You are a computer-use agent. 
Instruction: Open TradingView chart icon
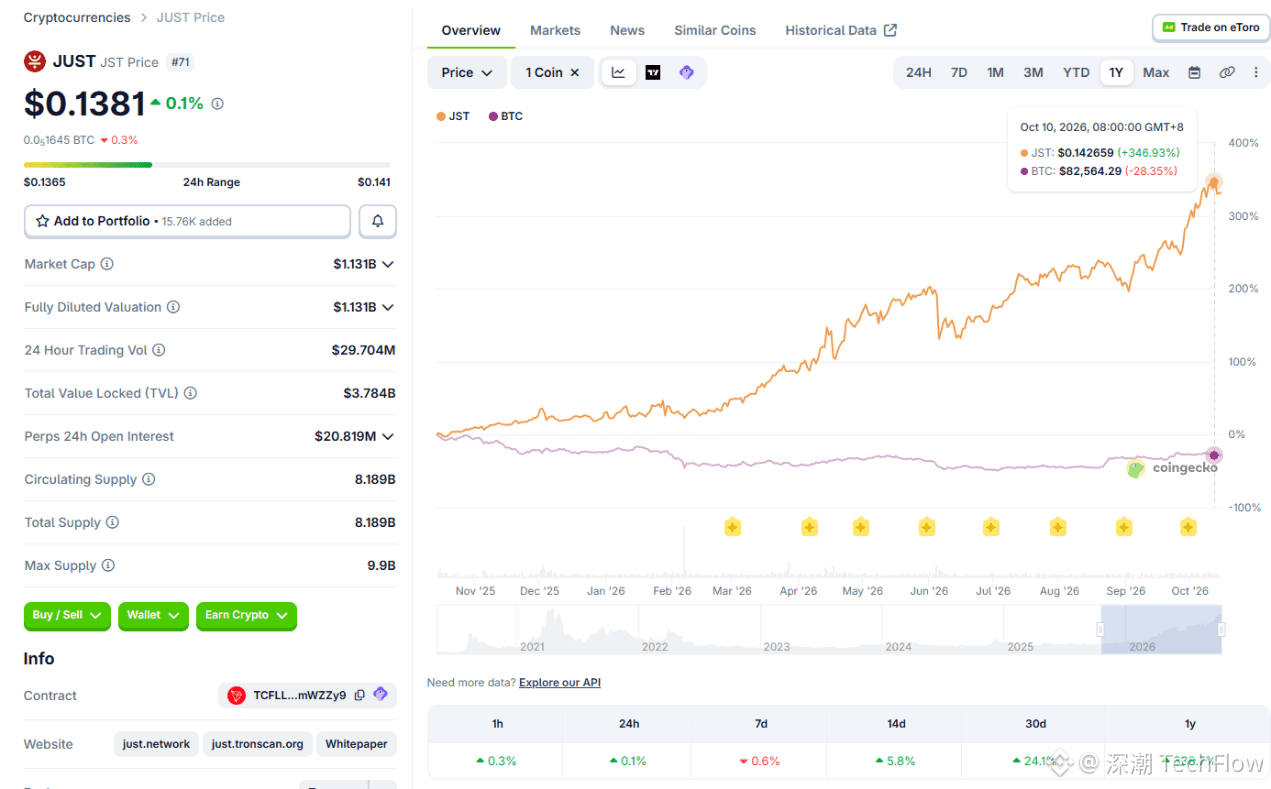click(x=653, y=72)
